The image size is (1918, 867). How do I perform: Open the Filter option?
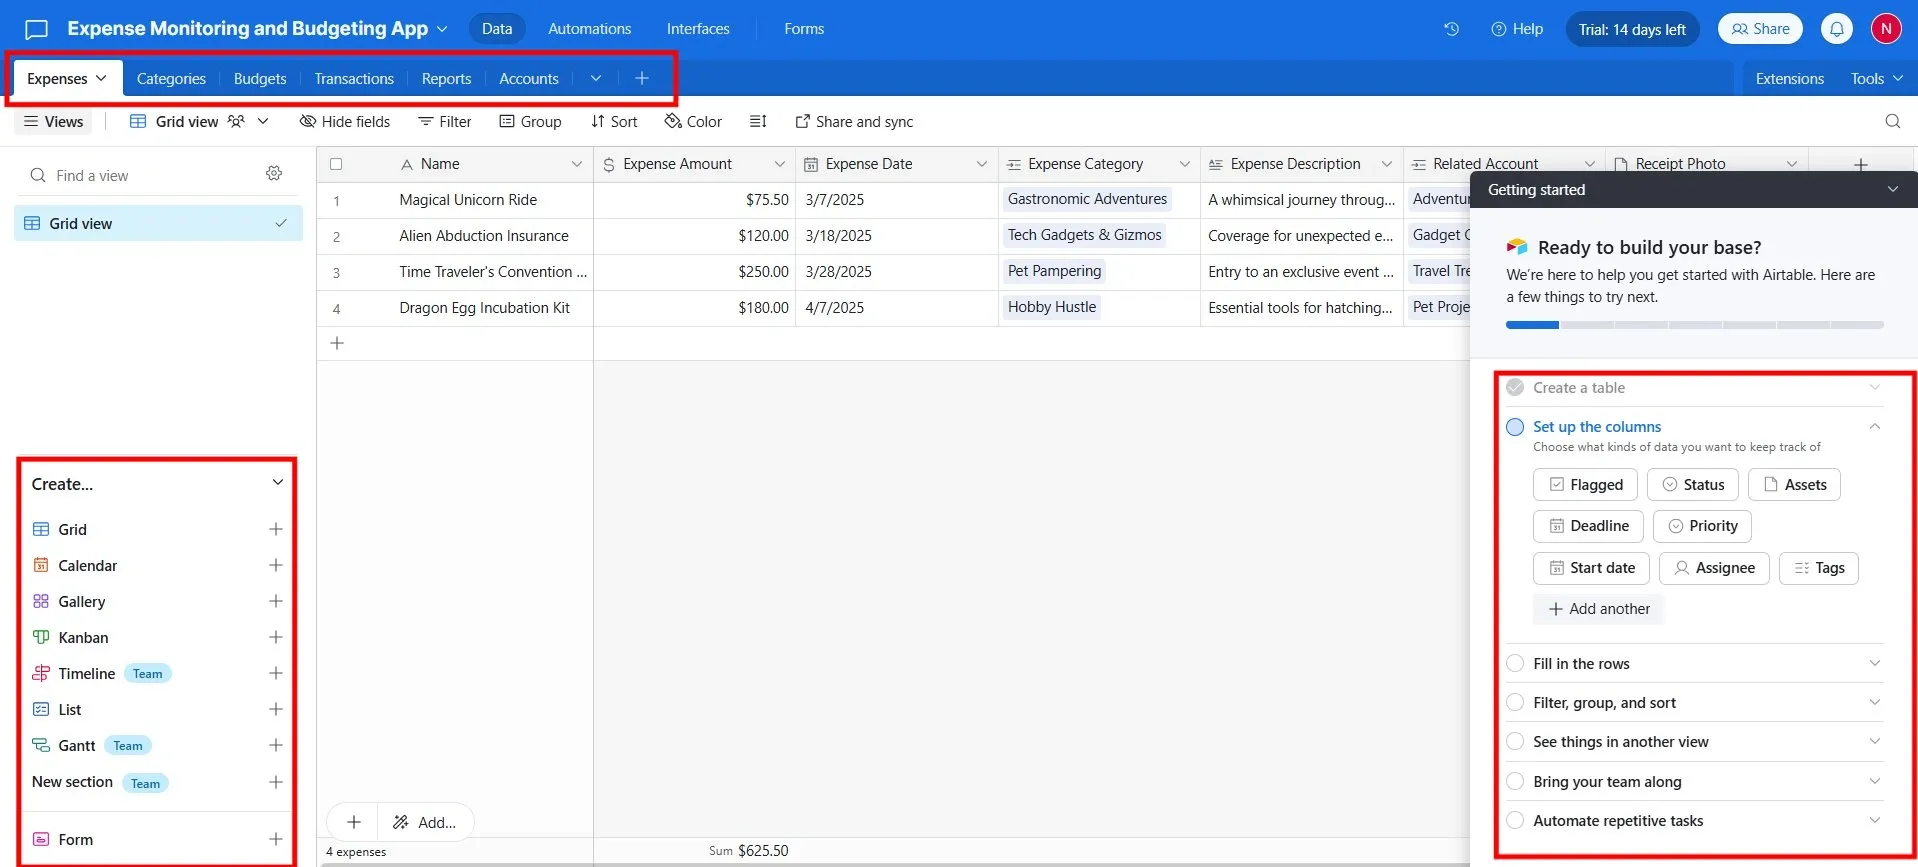tap(445, 121)
